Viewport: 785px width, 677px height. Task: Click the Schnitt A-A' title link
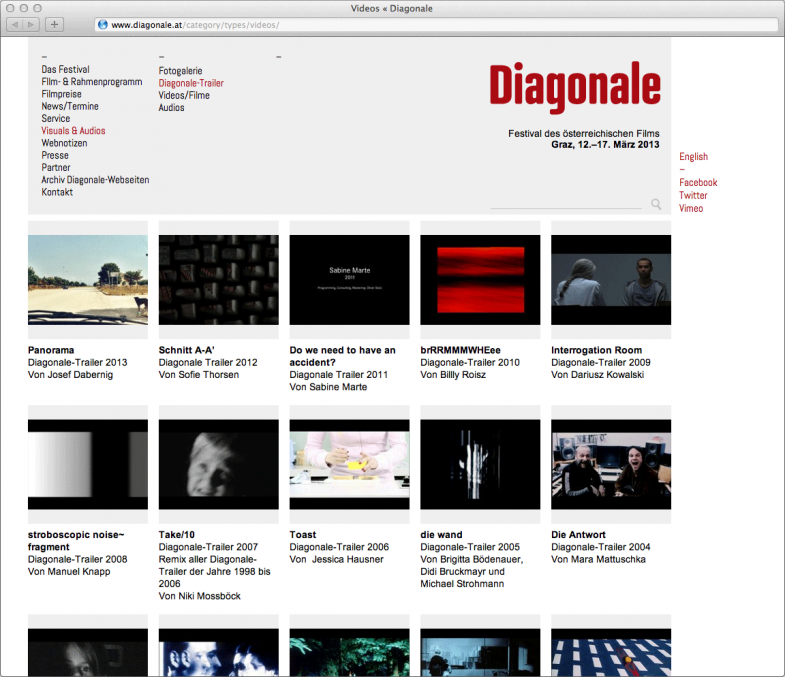click(186, 351)
